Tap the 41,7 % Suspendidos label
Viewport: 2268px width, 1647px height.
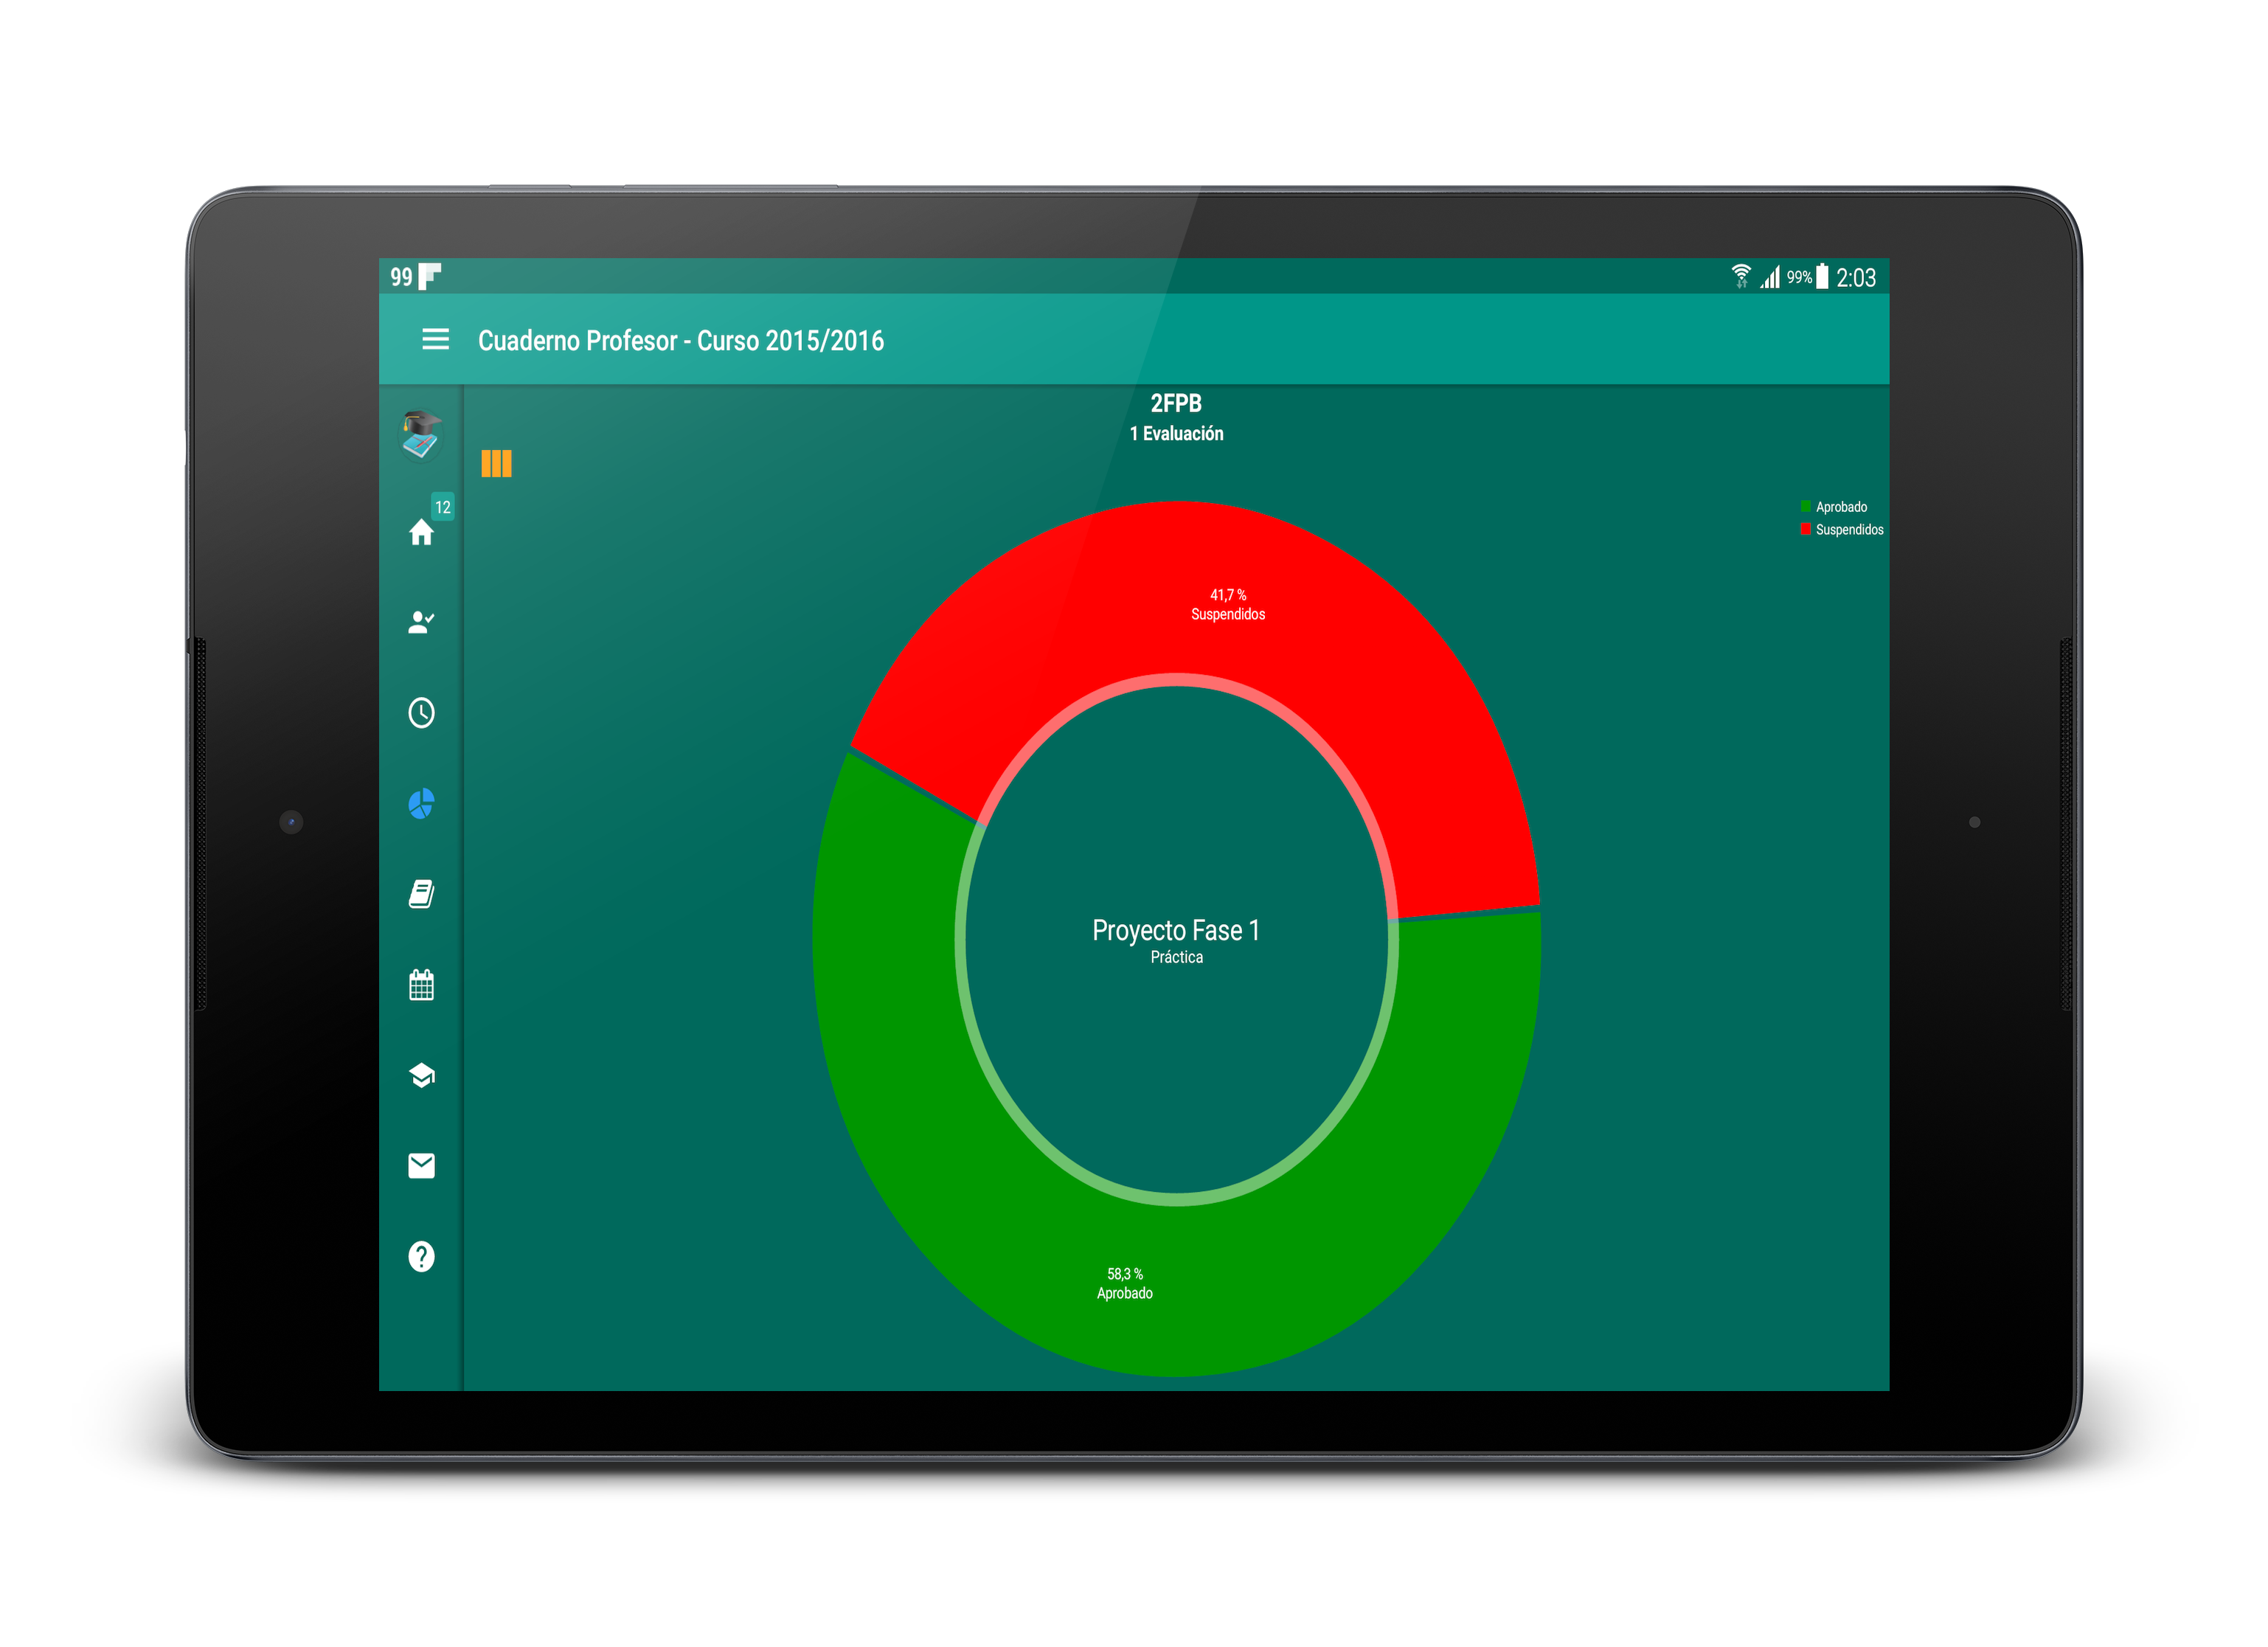(1228, 605)
